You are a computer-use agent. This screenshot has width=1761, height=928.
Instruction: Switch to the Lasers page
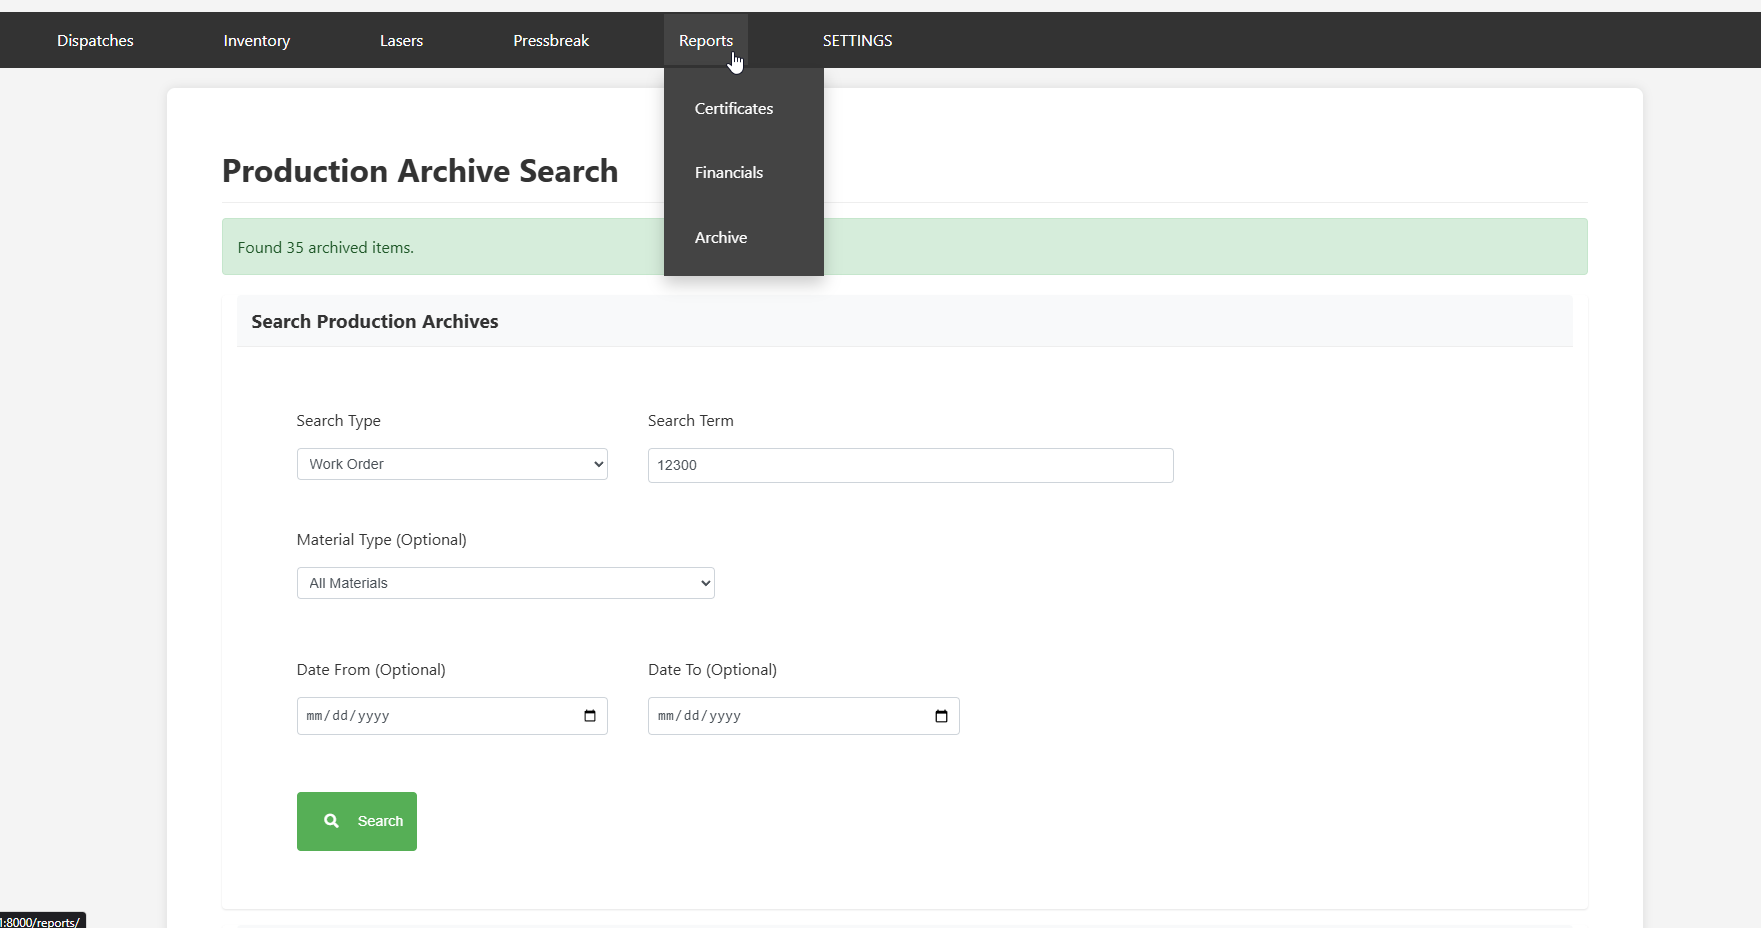click(x=401, y=41)
